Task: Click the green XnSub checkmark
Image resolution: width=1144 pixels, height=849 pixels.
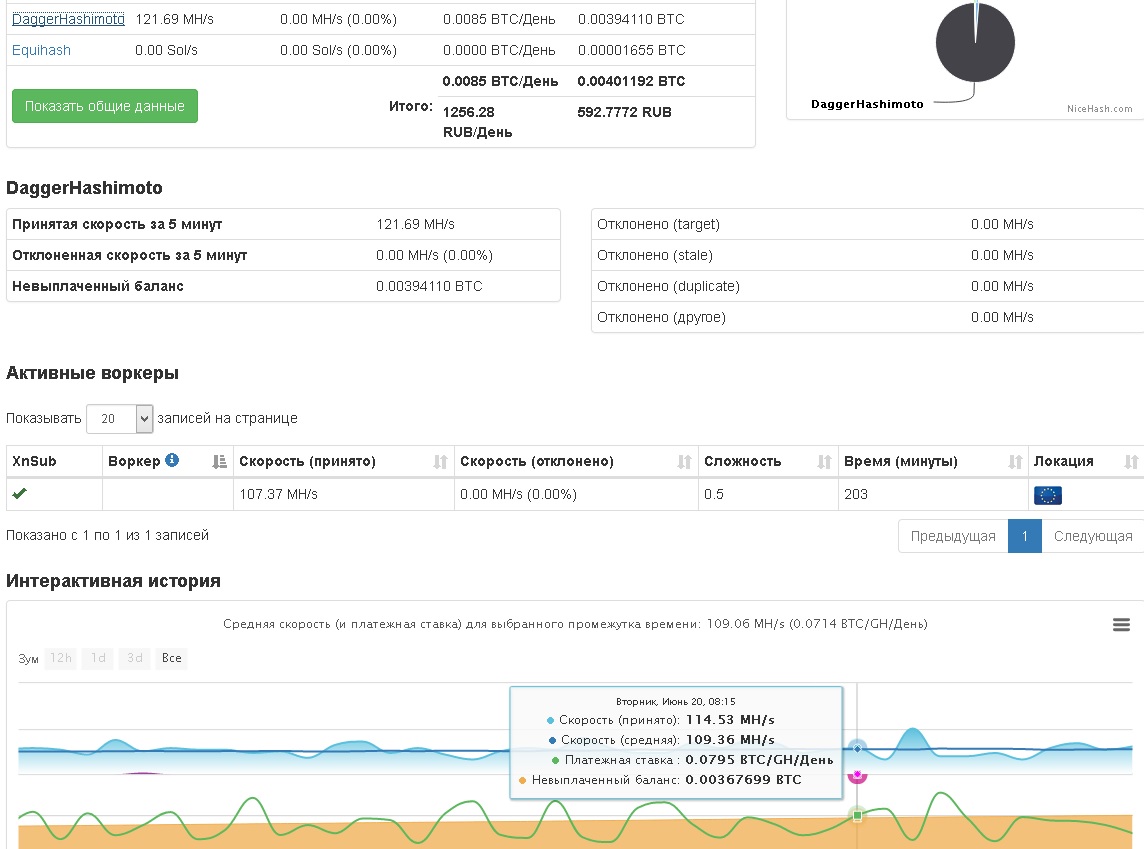Action: [x=19, y=494]
